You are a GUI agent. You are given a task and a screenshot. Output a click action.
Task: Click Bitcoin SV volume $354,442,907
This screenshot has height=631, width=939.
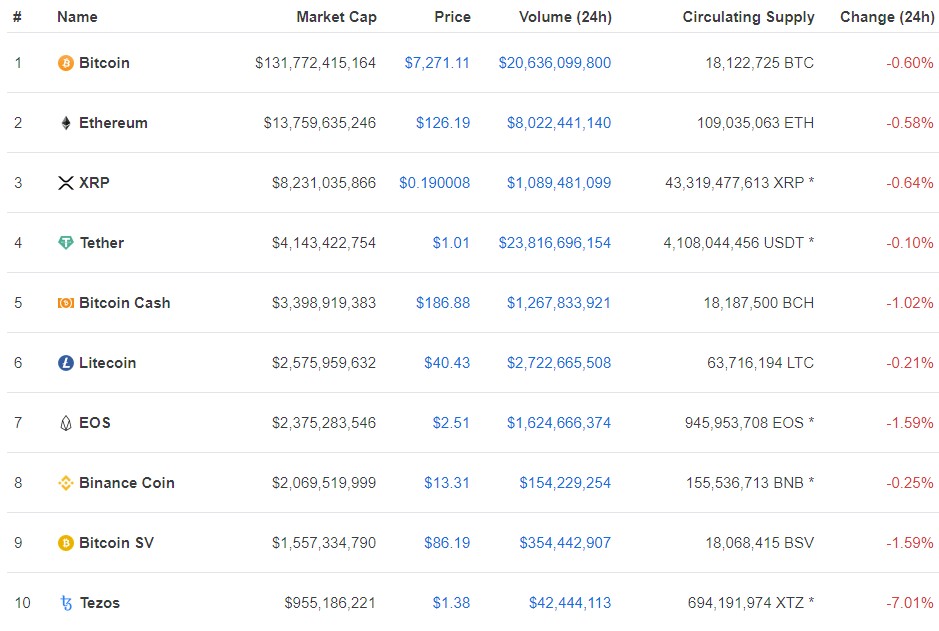coord(565,542)
